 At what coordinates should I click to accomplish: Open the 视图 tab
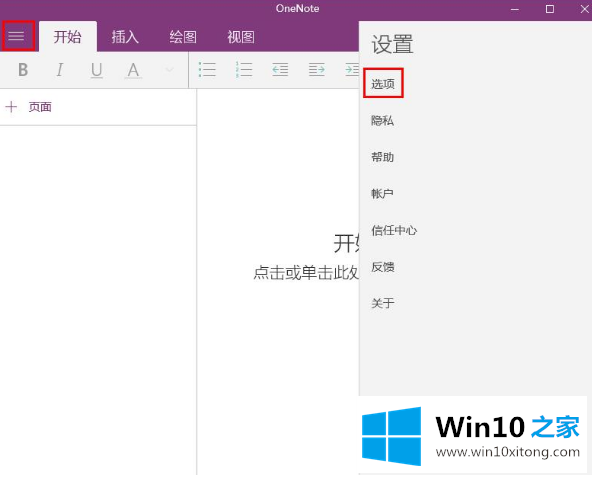tap(240, 37)
